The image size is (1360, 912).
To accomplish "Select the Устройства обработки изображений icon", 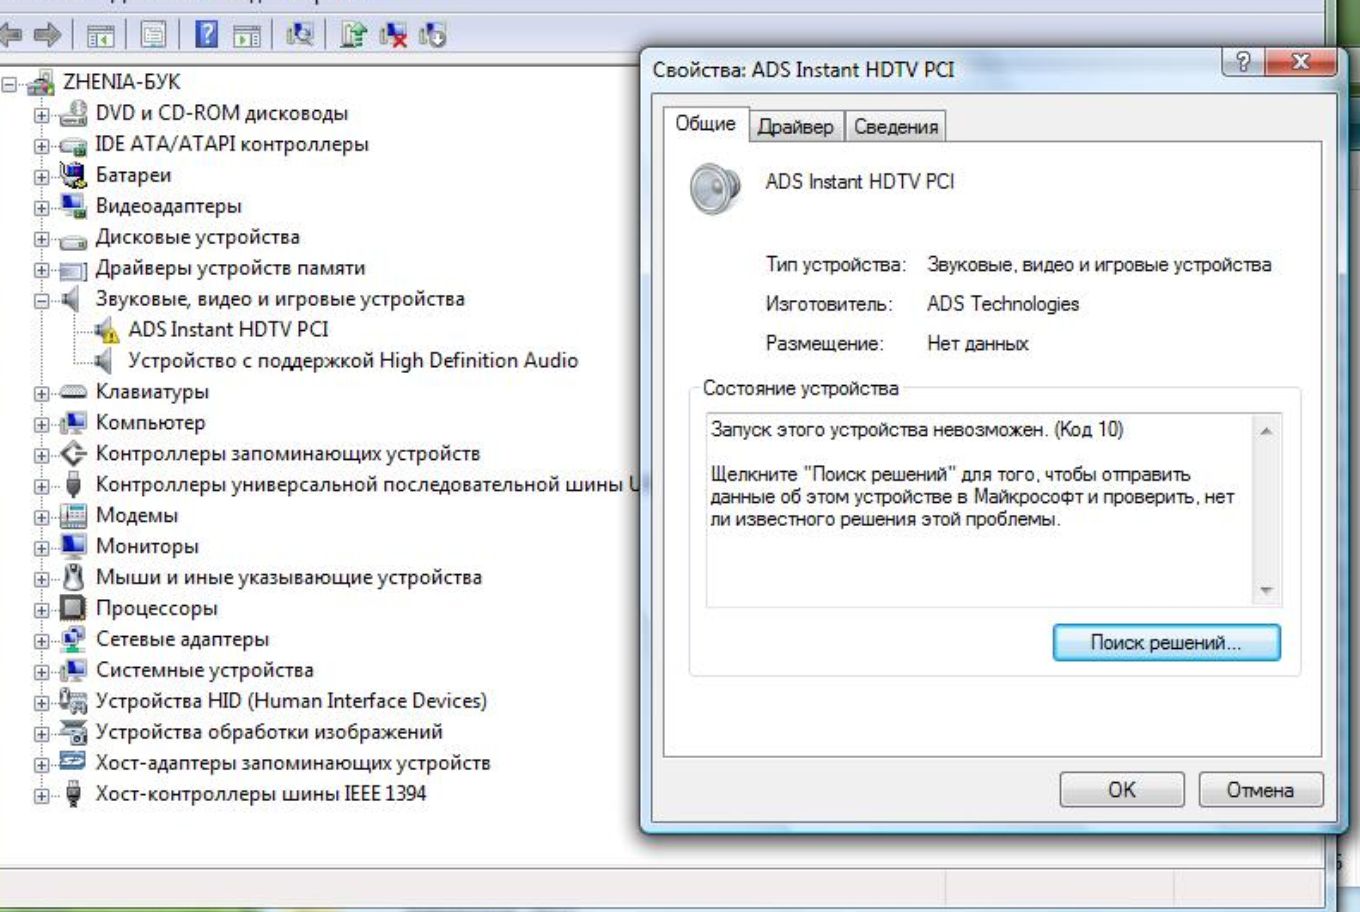I will (x=73, y=732).
